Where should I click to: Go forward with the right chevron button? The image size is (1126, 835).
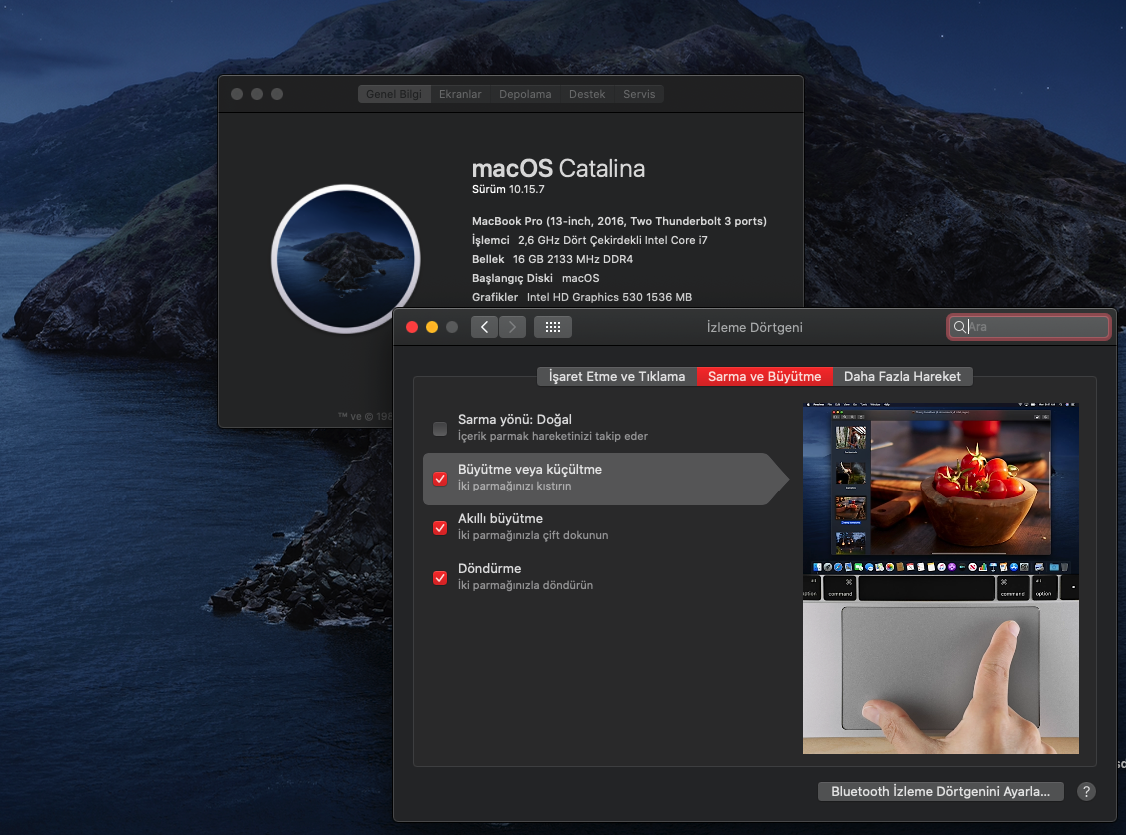tap(513, 327)
